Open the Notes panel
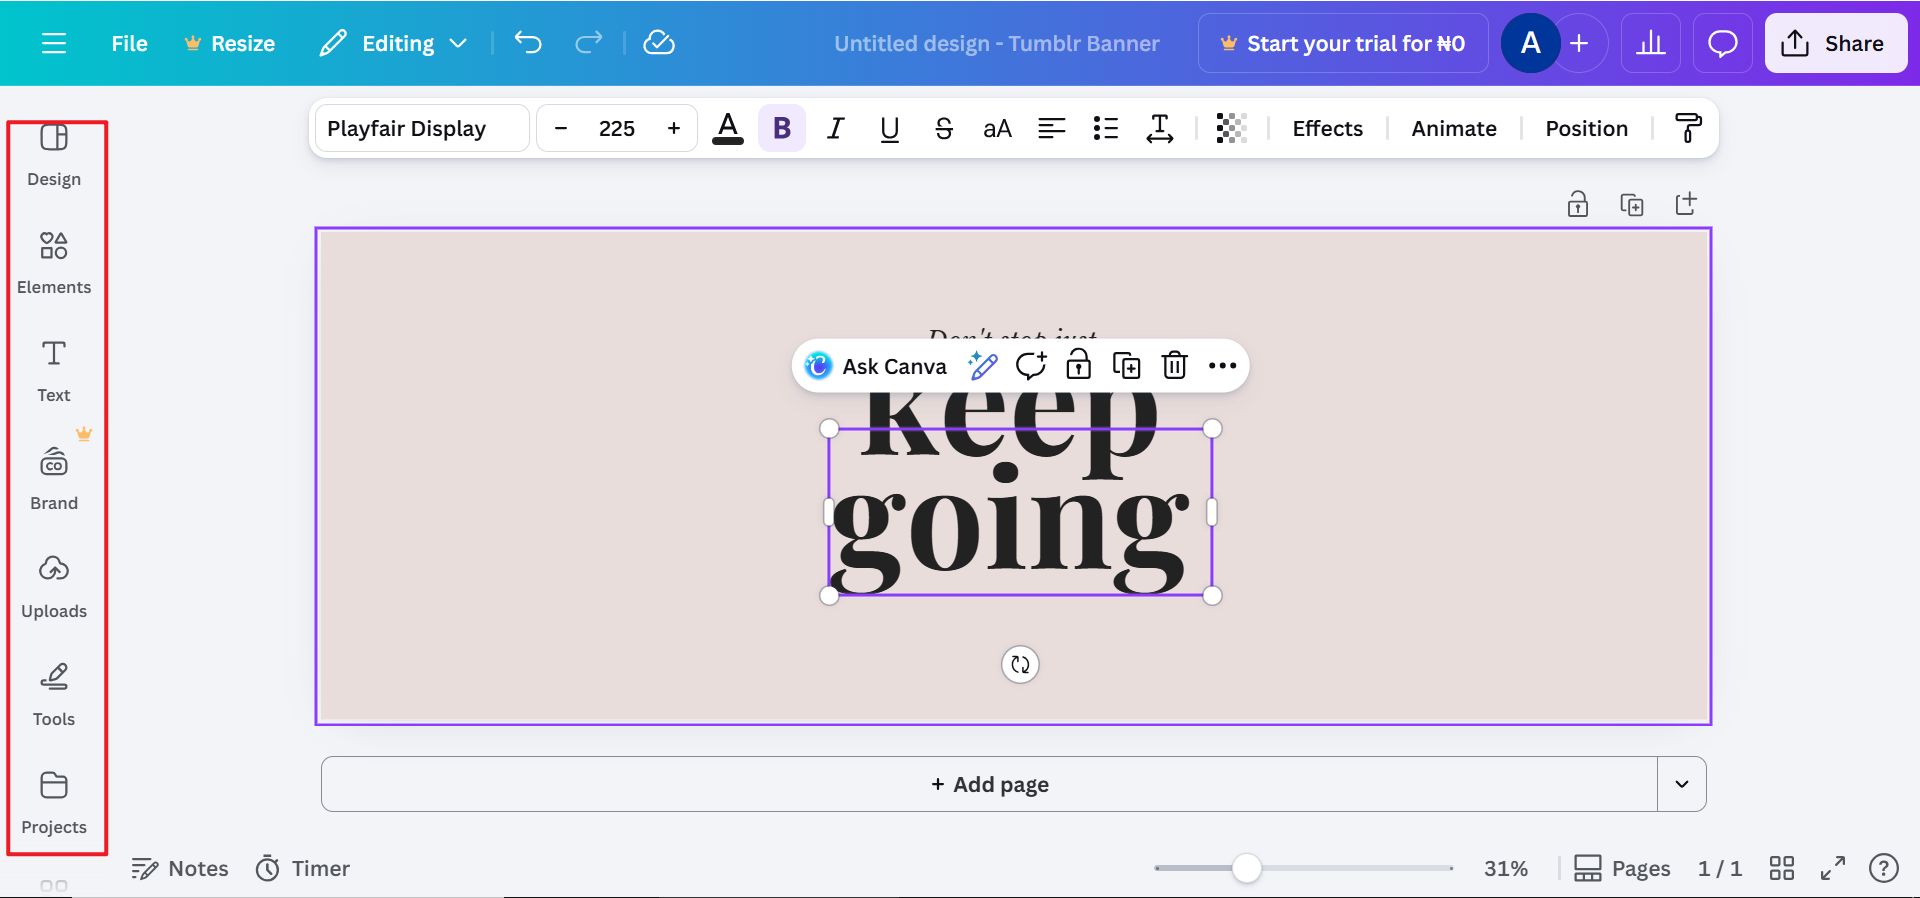This screenshot has height=898, width=1920. 180,868
